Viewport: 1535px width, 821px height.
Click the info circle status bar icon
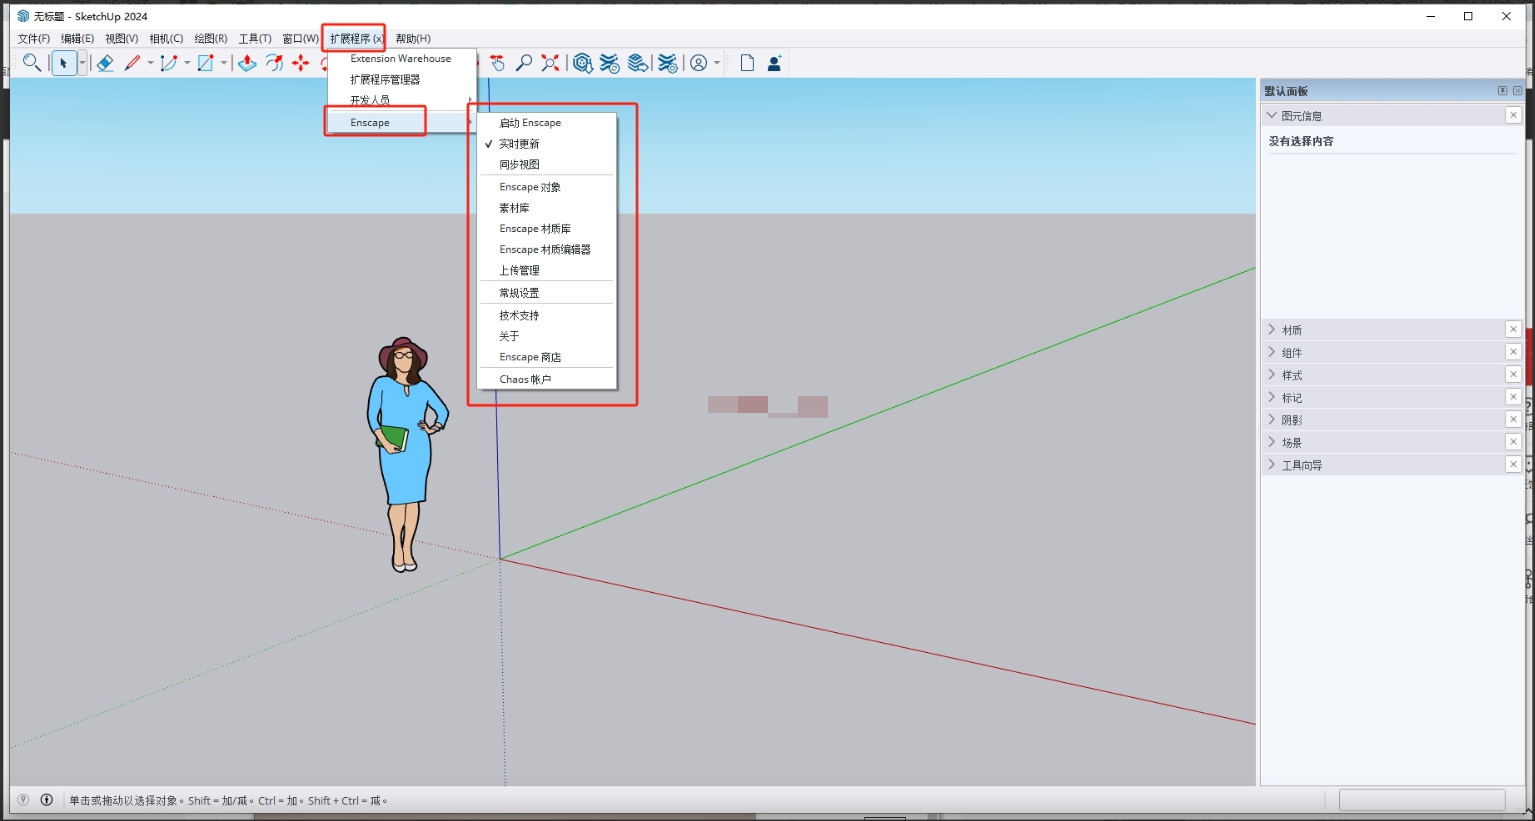pyautogui.click(x=47, y=800)
